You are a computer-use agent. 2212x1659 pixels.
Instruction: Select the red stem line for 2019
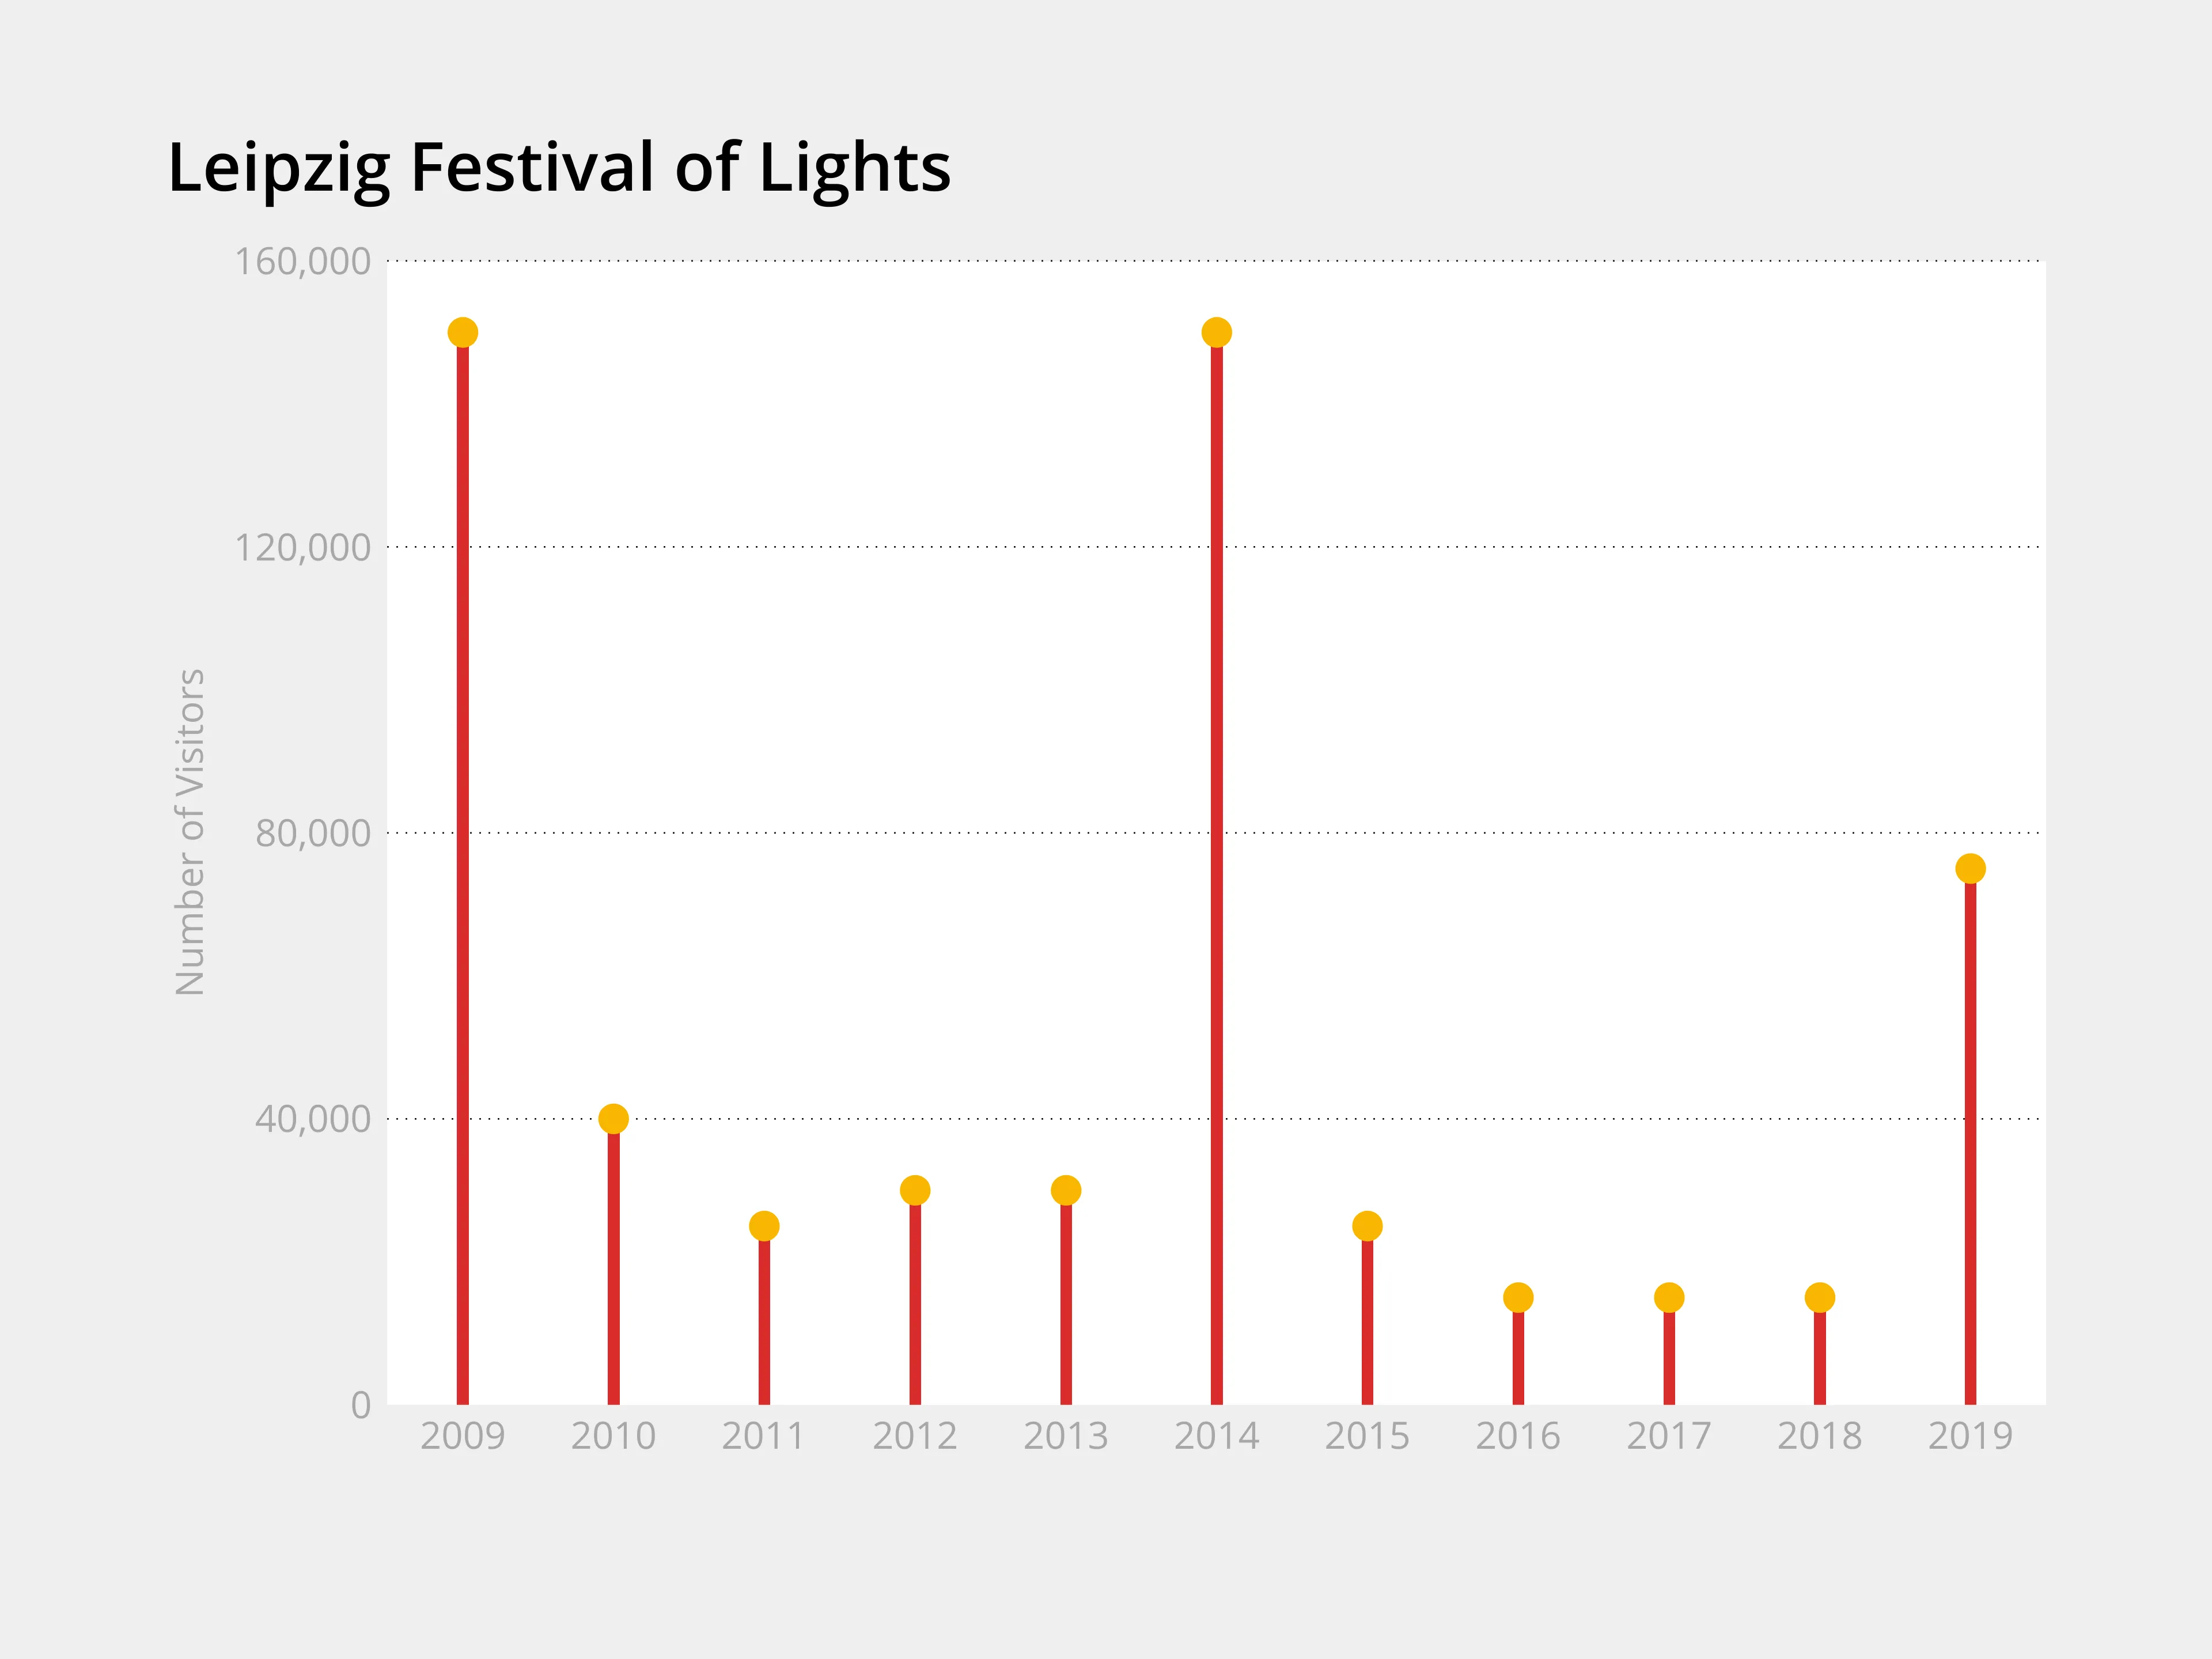1970,1140
